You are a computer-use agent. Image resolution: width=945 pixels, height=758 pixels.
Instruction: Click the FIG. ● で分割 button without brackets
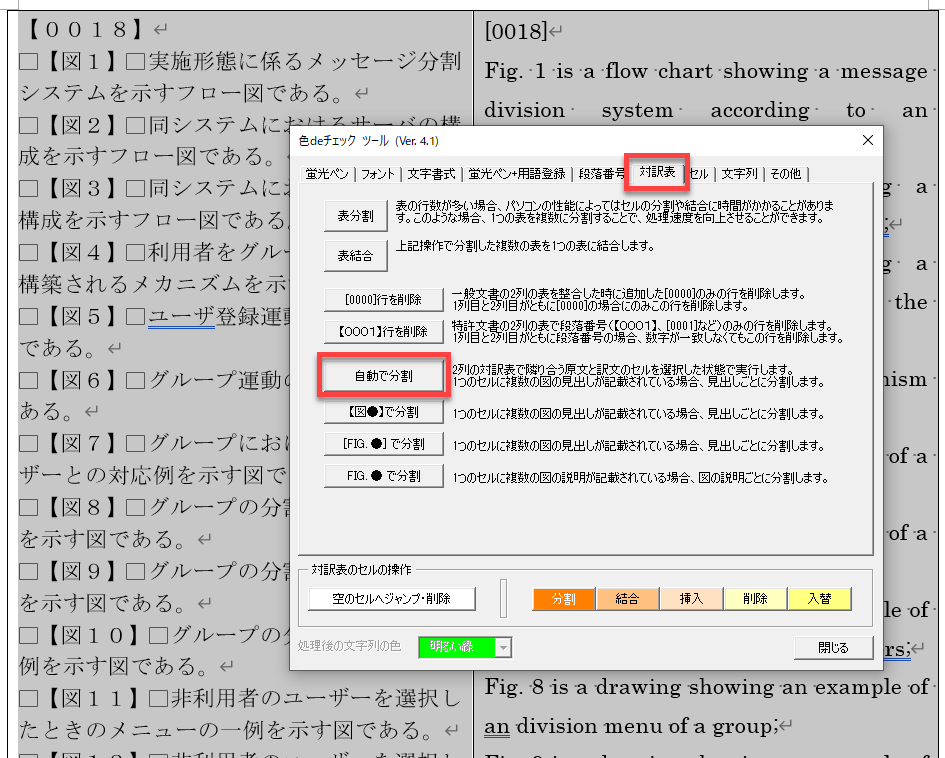tap(383, 476)
